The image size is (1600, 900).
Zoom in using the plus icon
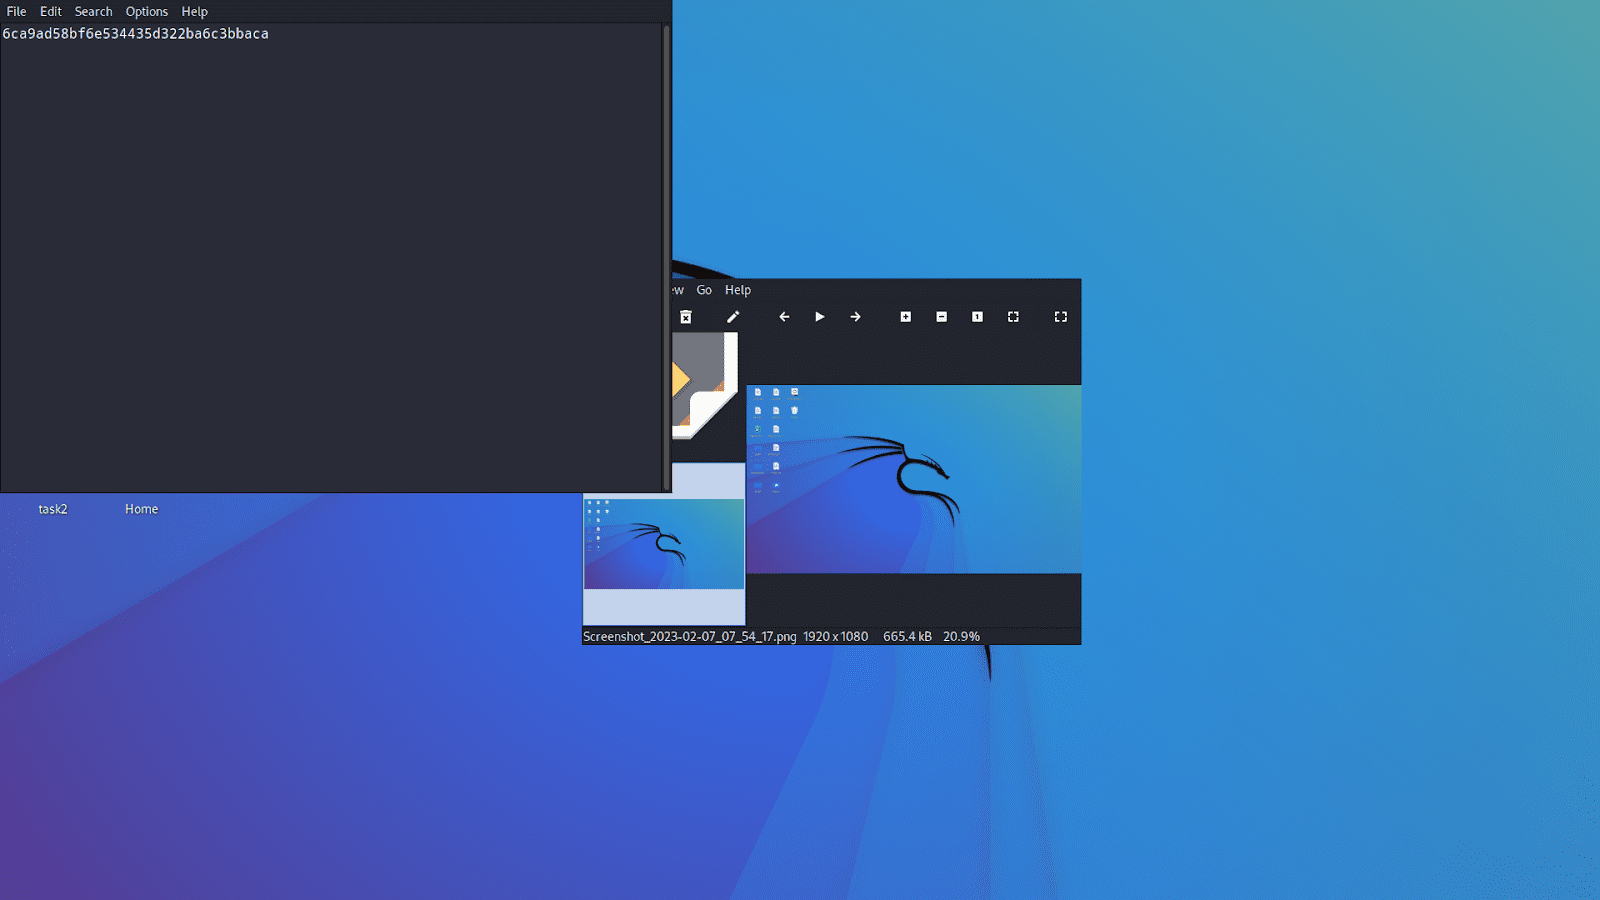tap(906, 317)
